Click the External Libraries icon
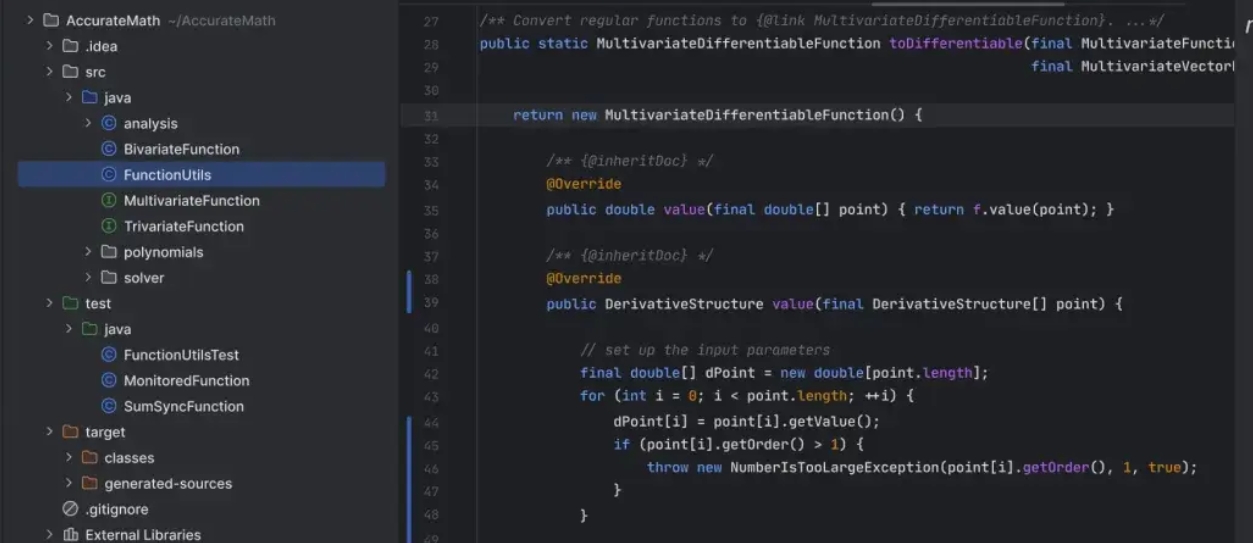 (70, 535)
